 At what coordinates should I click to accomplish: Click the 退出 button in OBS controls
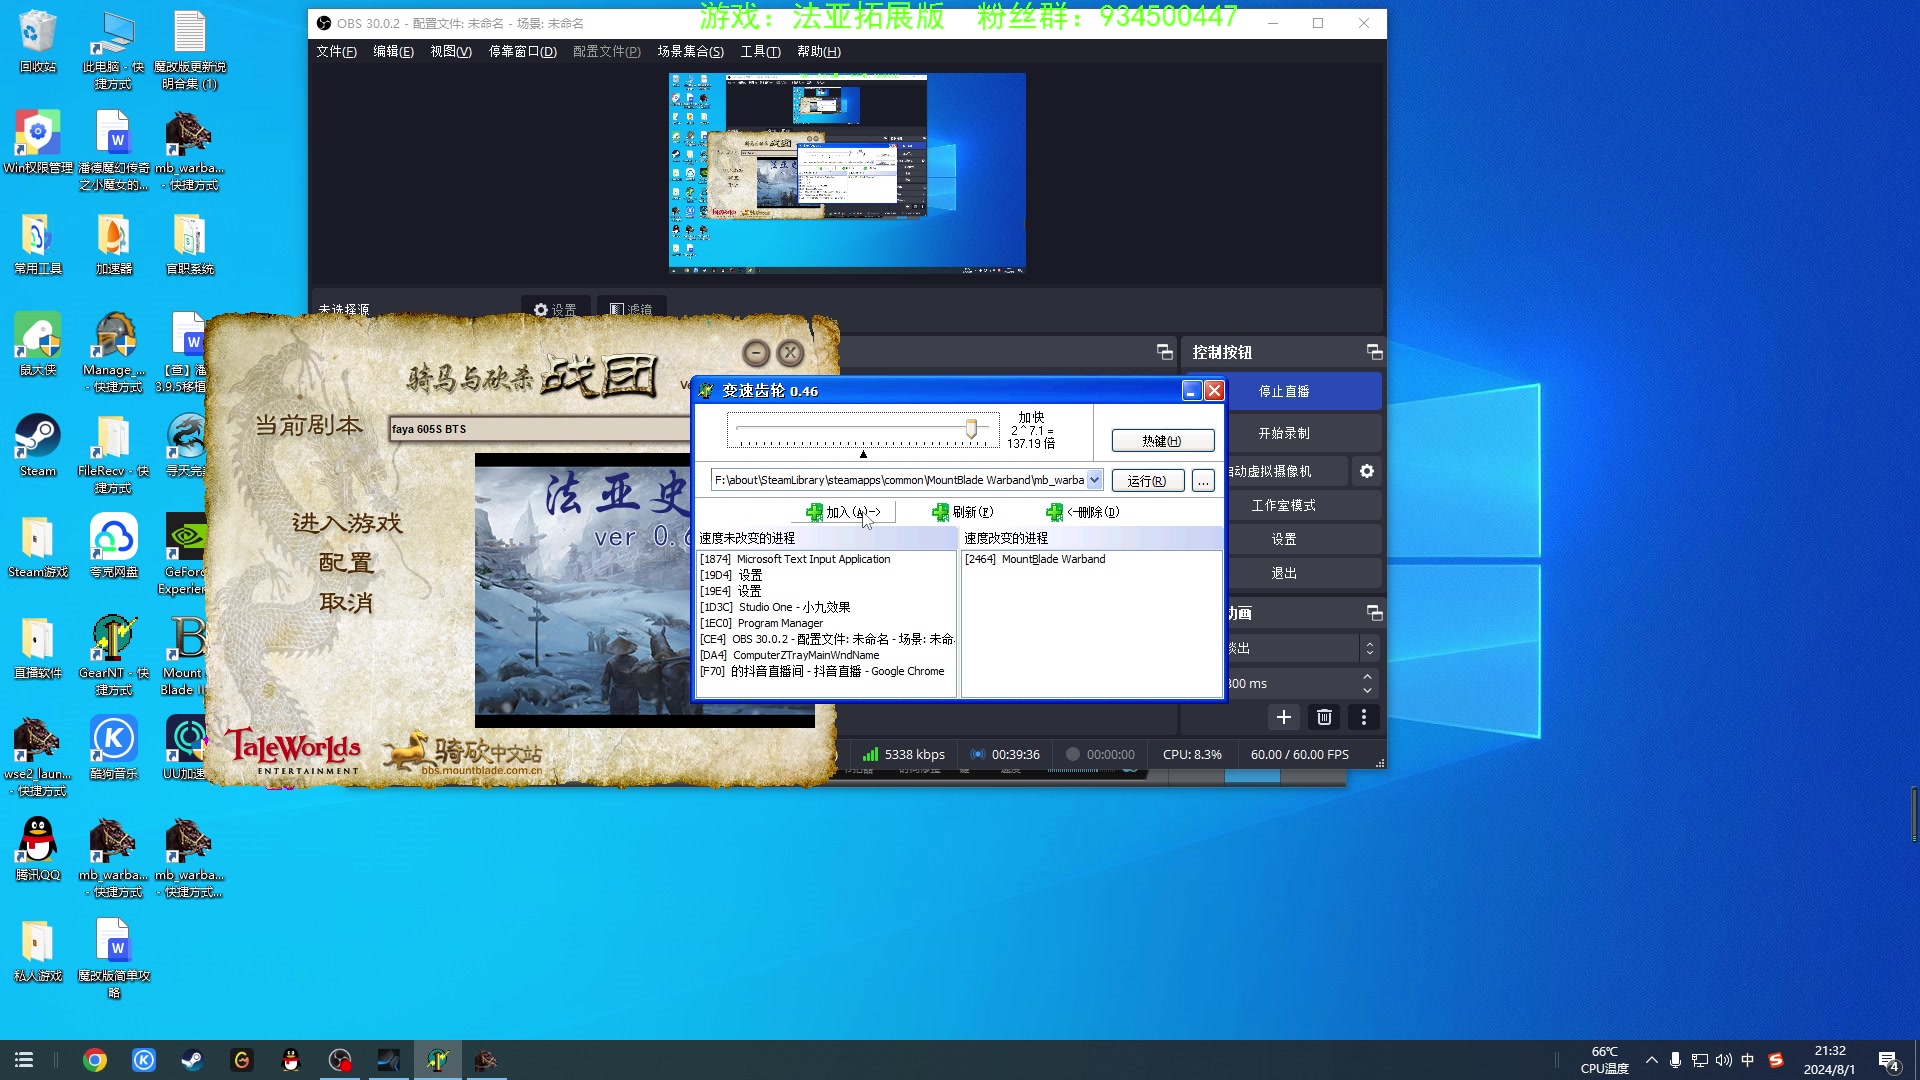(1284, 573)
